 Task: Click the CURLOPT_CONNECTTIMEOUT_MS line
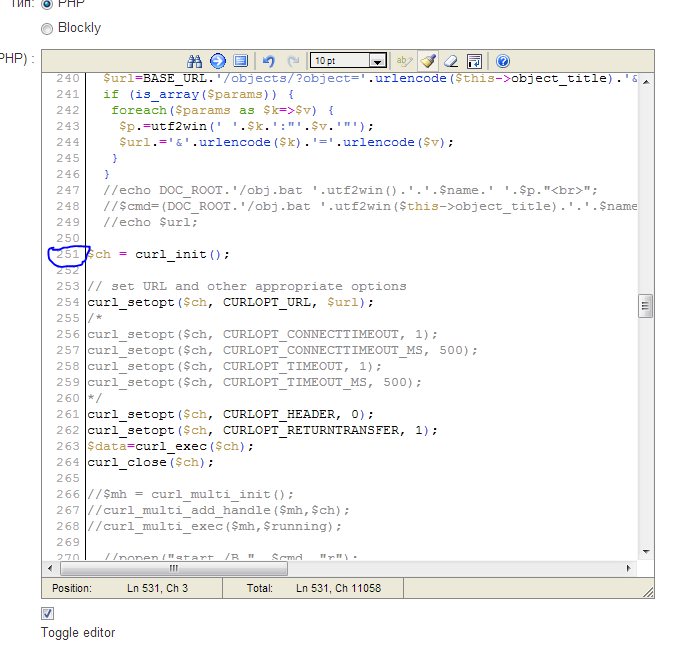coord(282,350)
